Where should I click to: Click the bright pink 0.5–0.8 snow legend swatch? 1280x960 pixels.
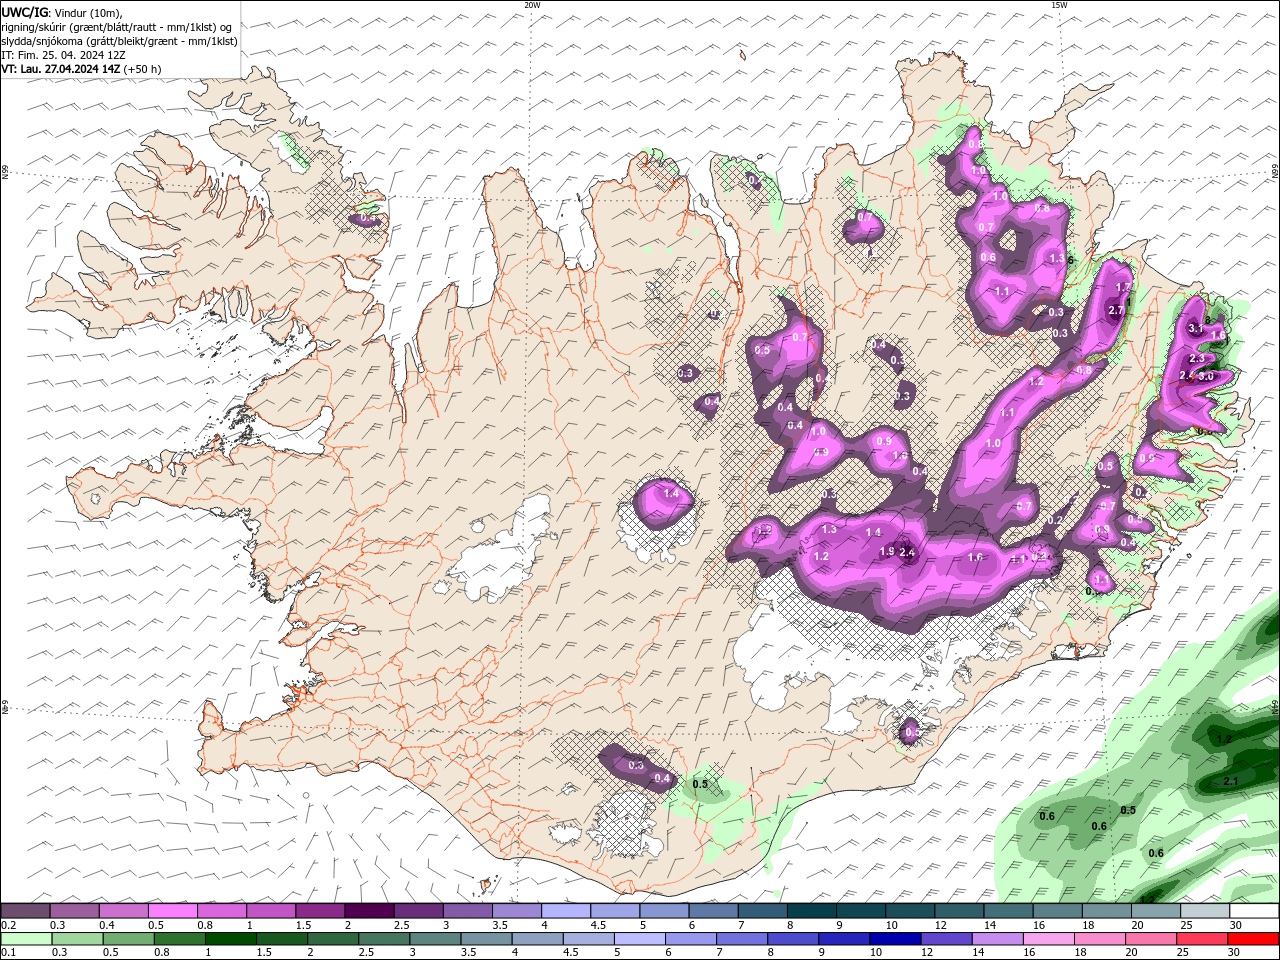pyautogui.click(x=173, y=911)
